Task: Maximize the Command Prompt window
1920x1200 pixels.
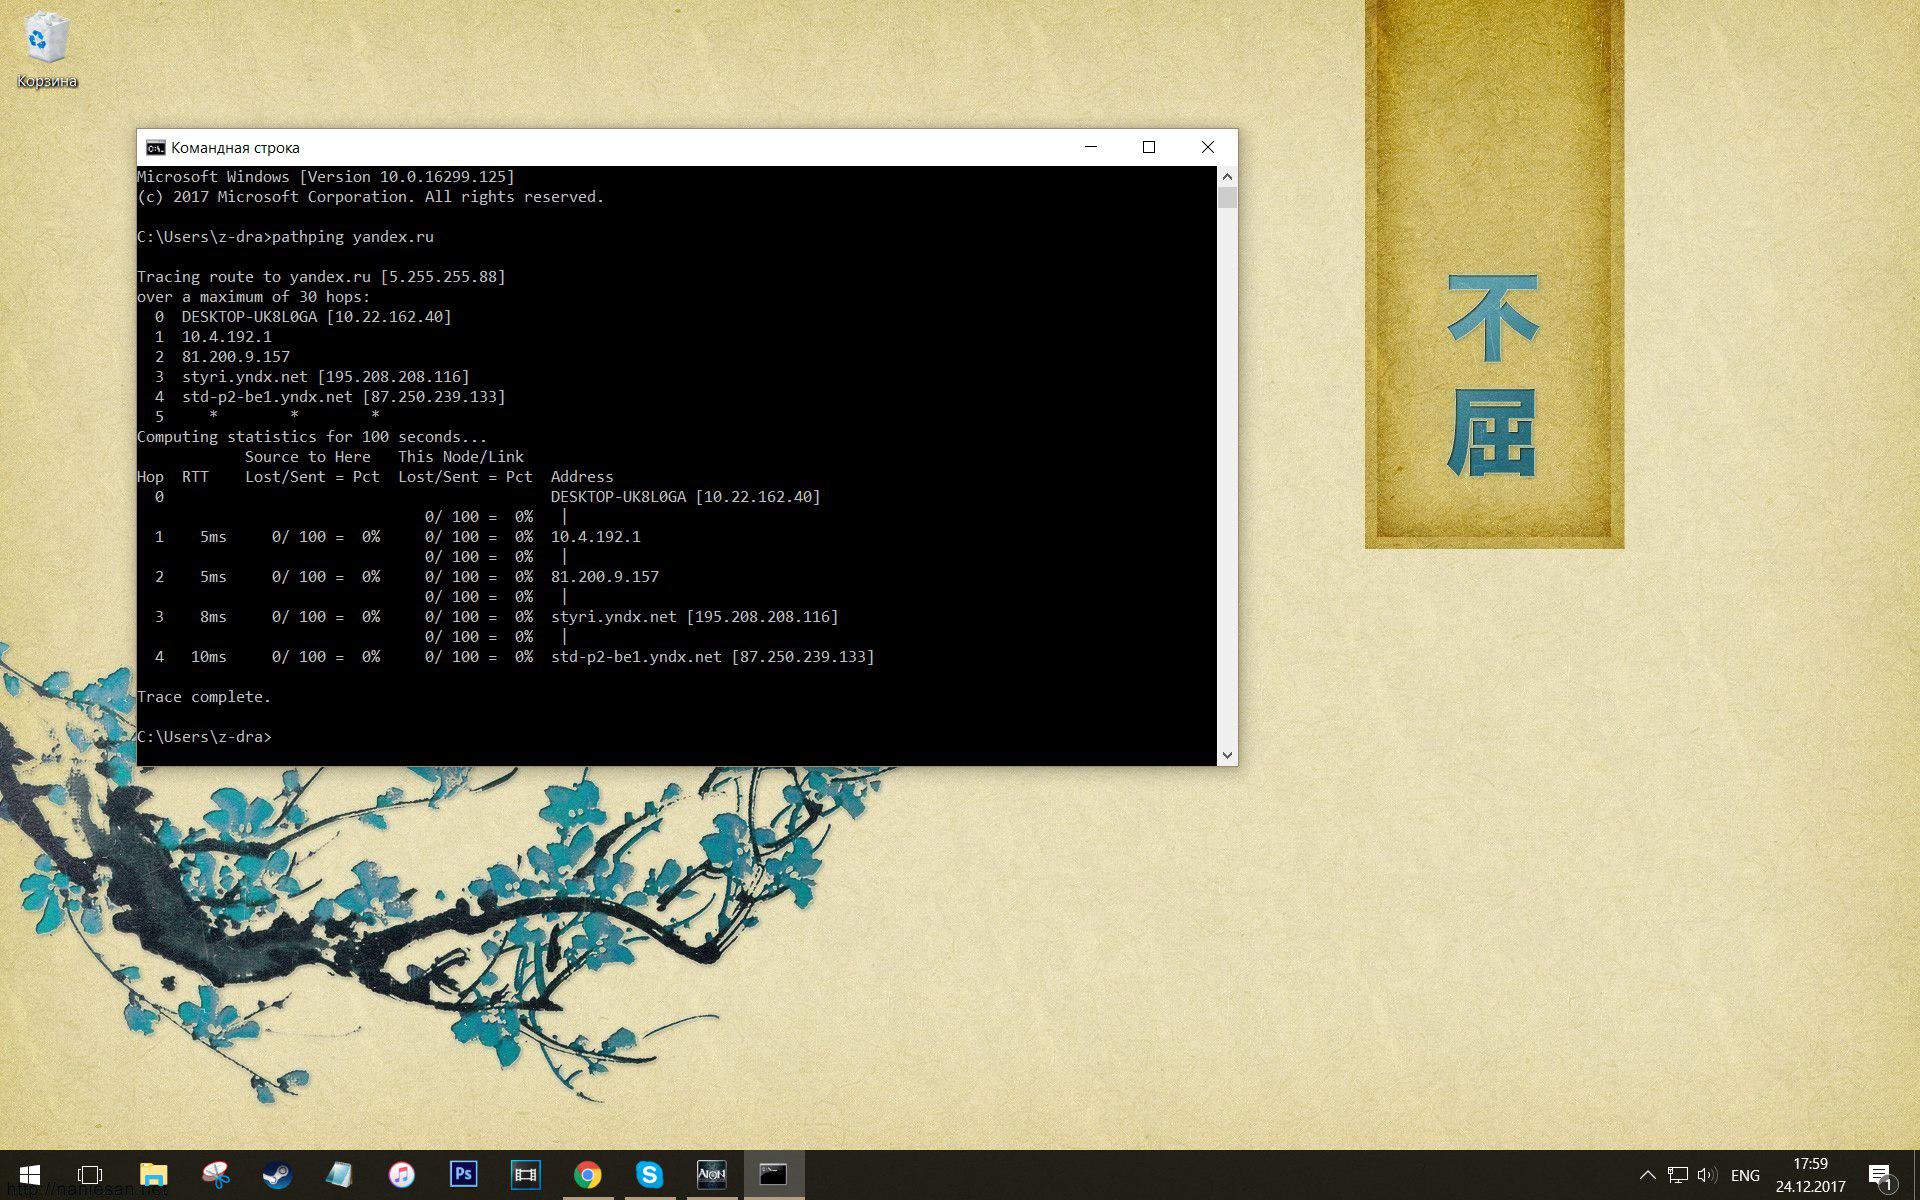Action: [1149, 147]
